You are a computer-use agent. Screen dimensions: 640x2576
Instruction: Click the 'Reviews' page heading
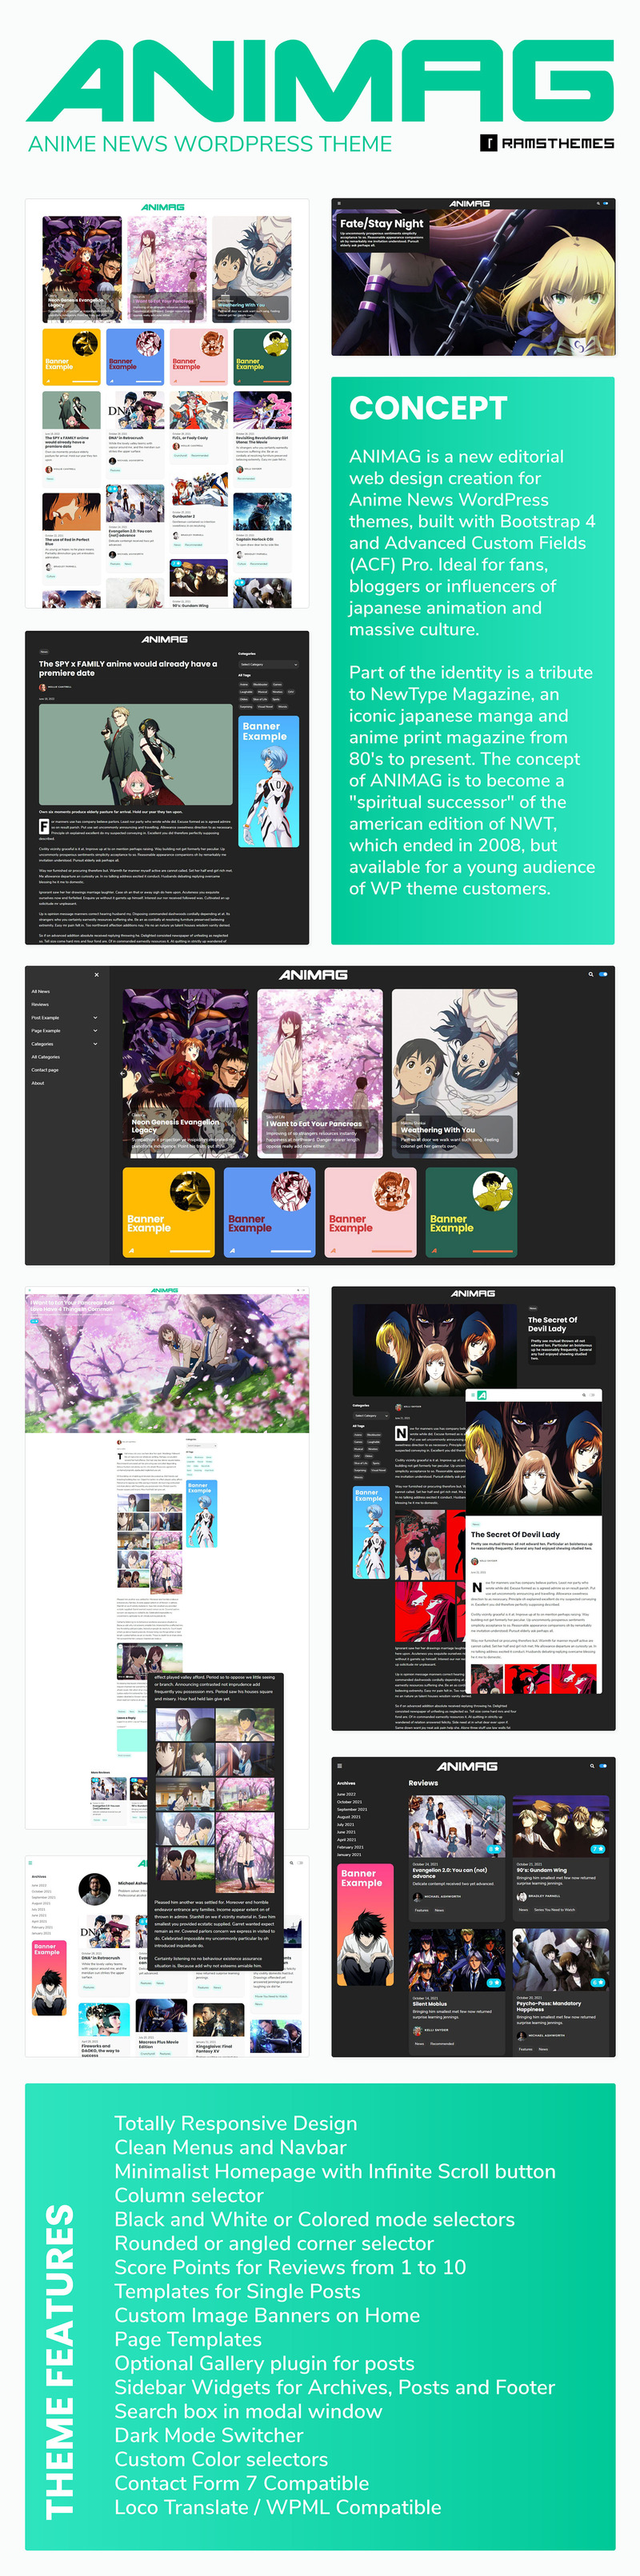[x=423, y=1782]
